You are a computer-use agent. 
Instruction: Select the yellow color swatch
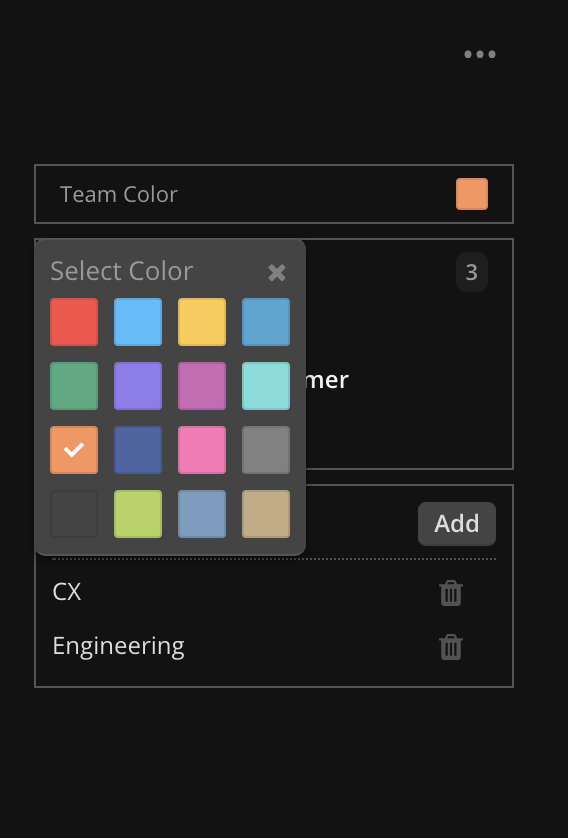tap(202, 322)
